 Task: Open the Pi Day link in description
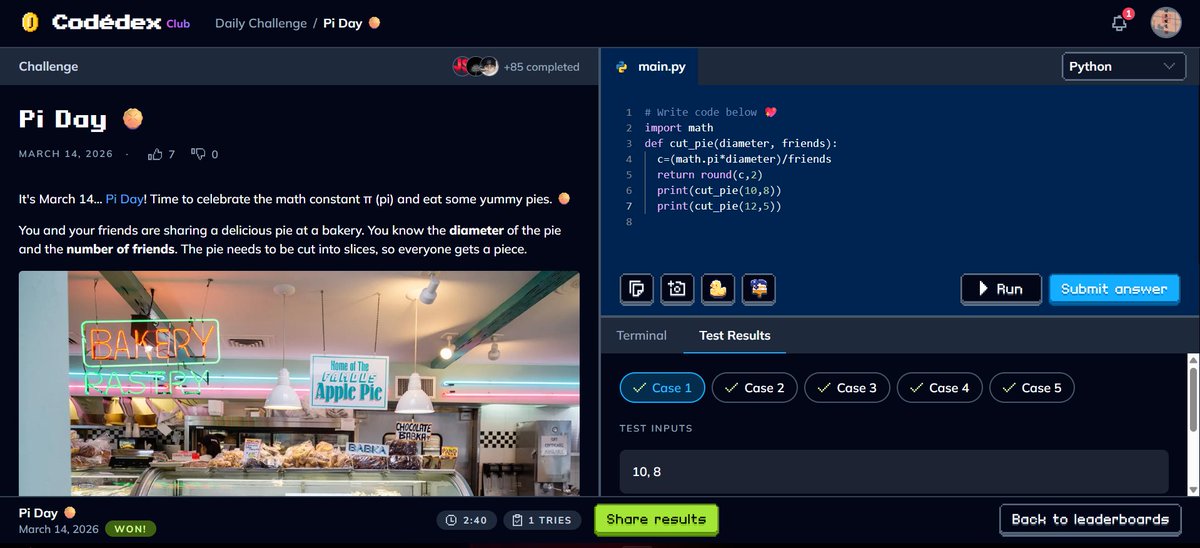point(125,199)
